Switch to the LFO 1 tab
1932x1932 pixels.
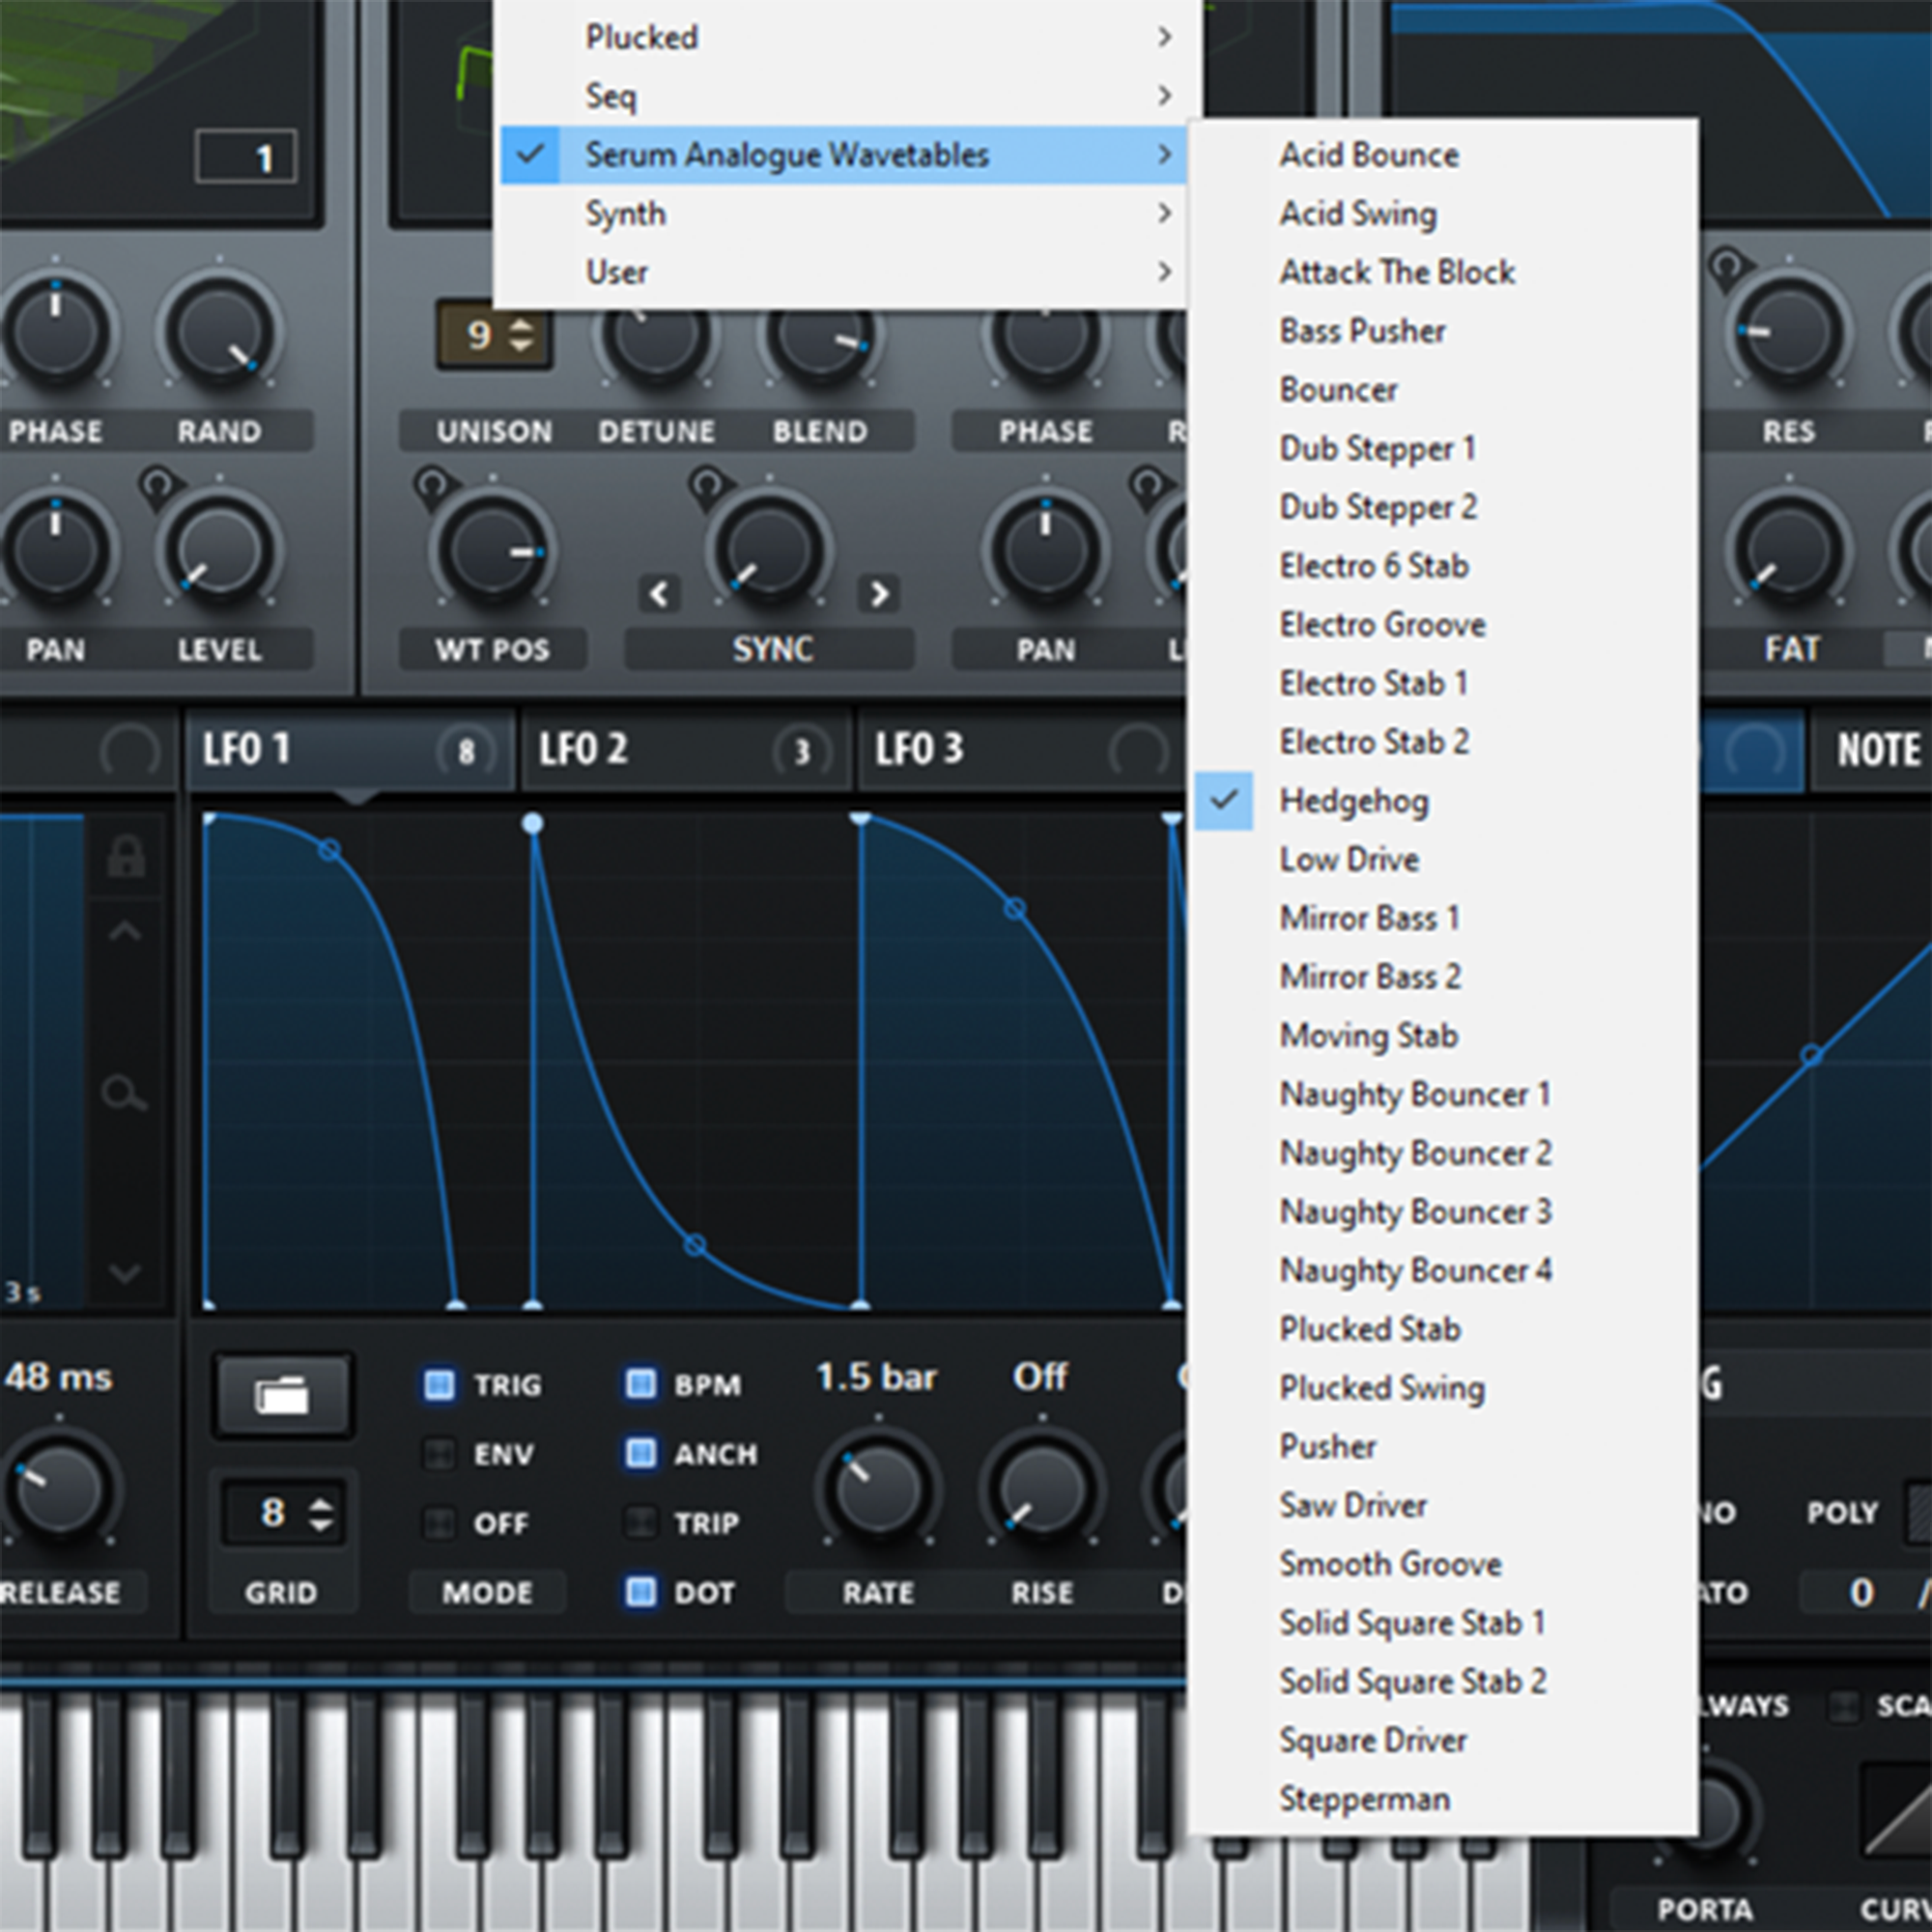[x=350, y=750]
